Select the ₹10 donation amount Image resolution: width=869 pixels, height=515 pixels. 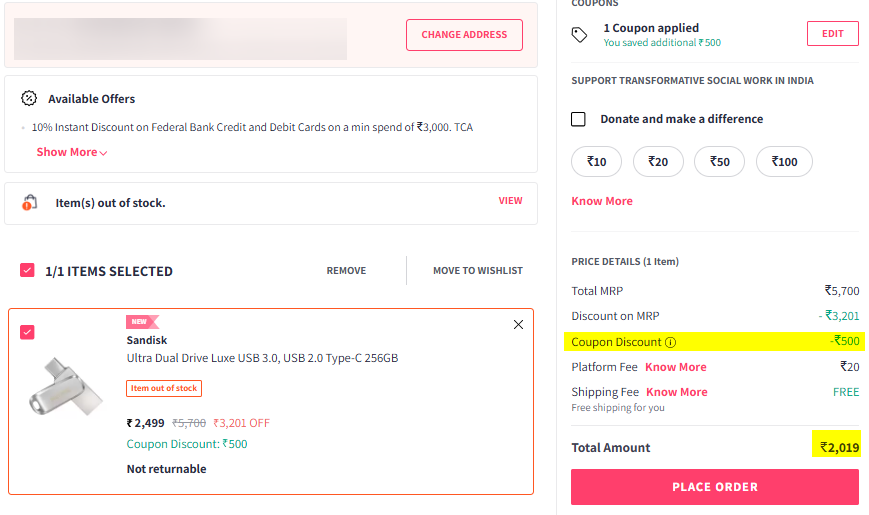(x=596, y=161)
